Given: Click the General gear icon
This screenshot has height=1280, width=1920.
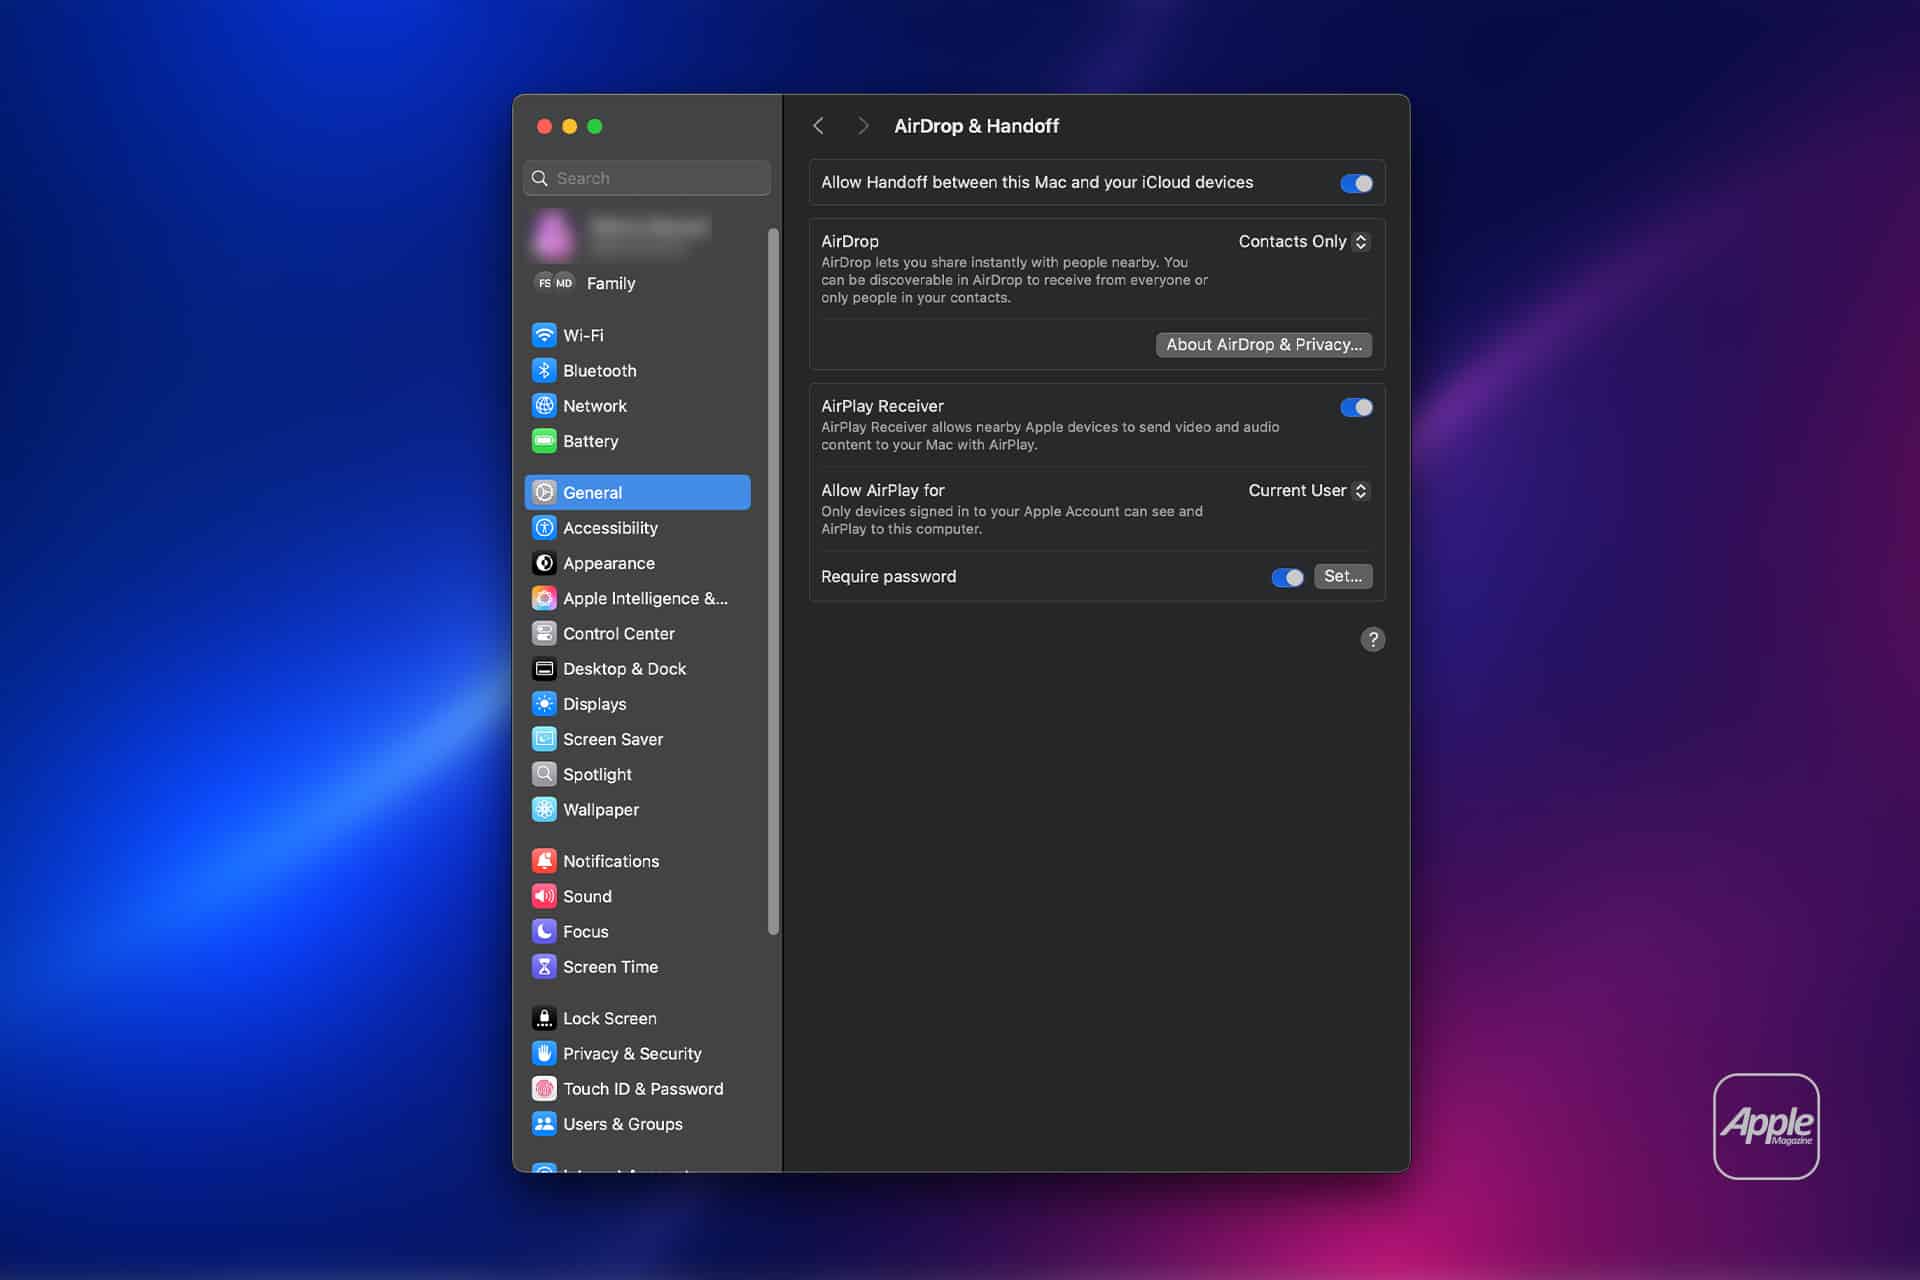Looking at the screenshot, I should [x=544, y=492].
